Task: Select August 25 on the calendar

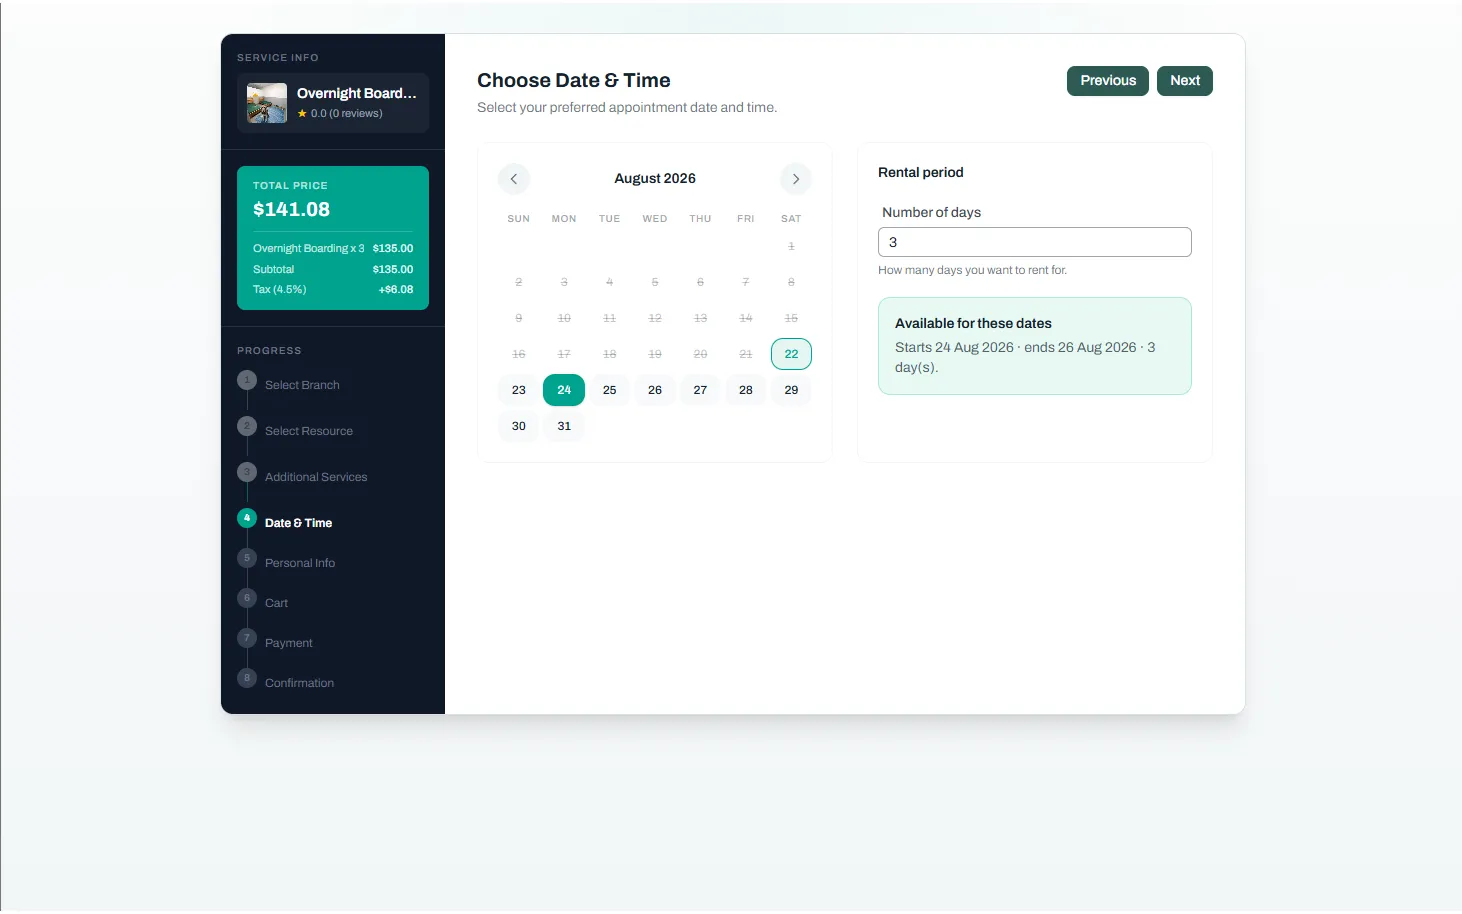Action: [x=609, y=390]
